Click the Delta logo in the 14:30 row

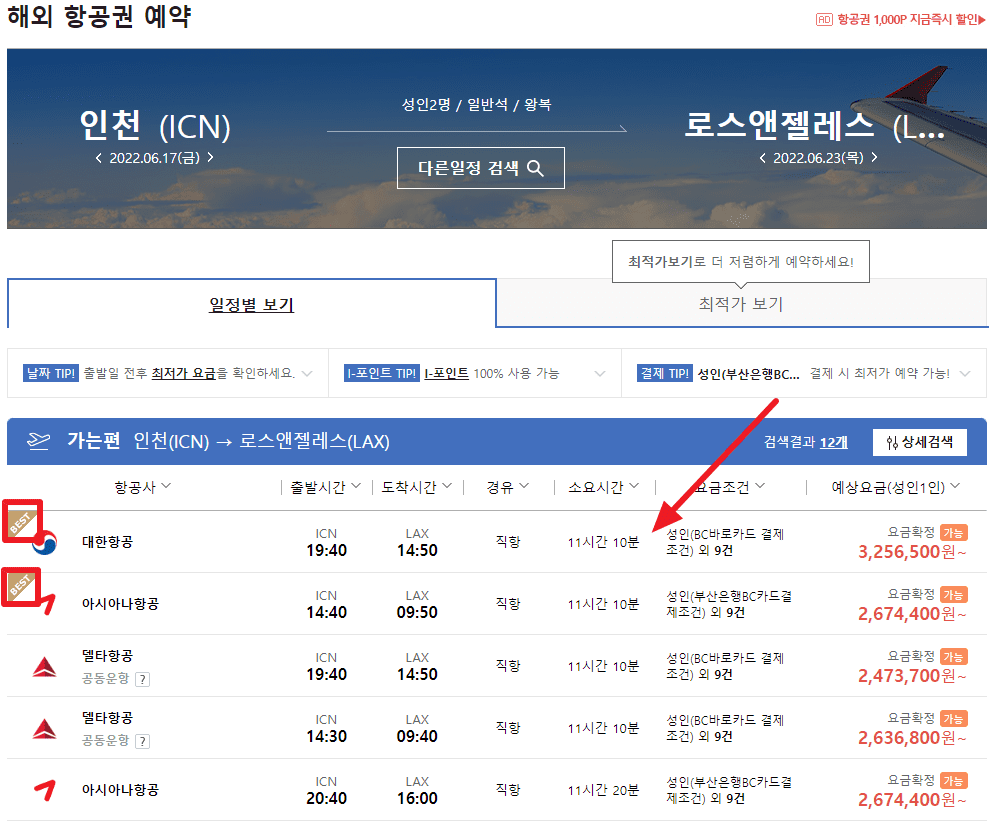click(44, 729)
